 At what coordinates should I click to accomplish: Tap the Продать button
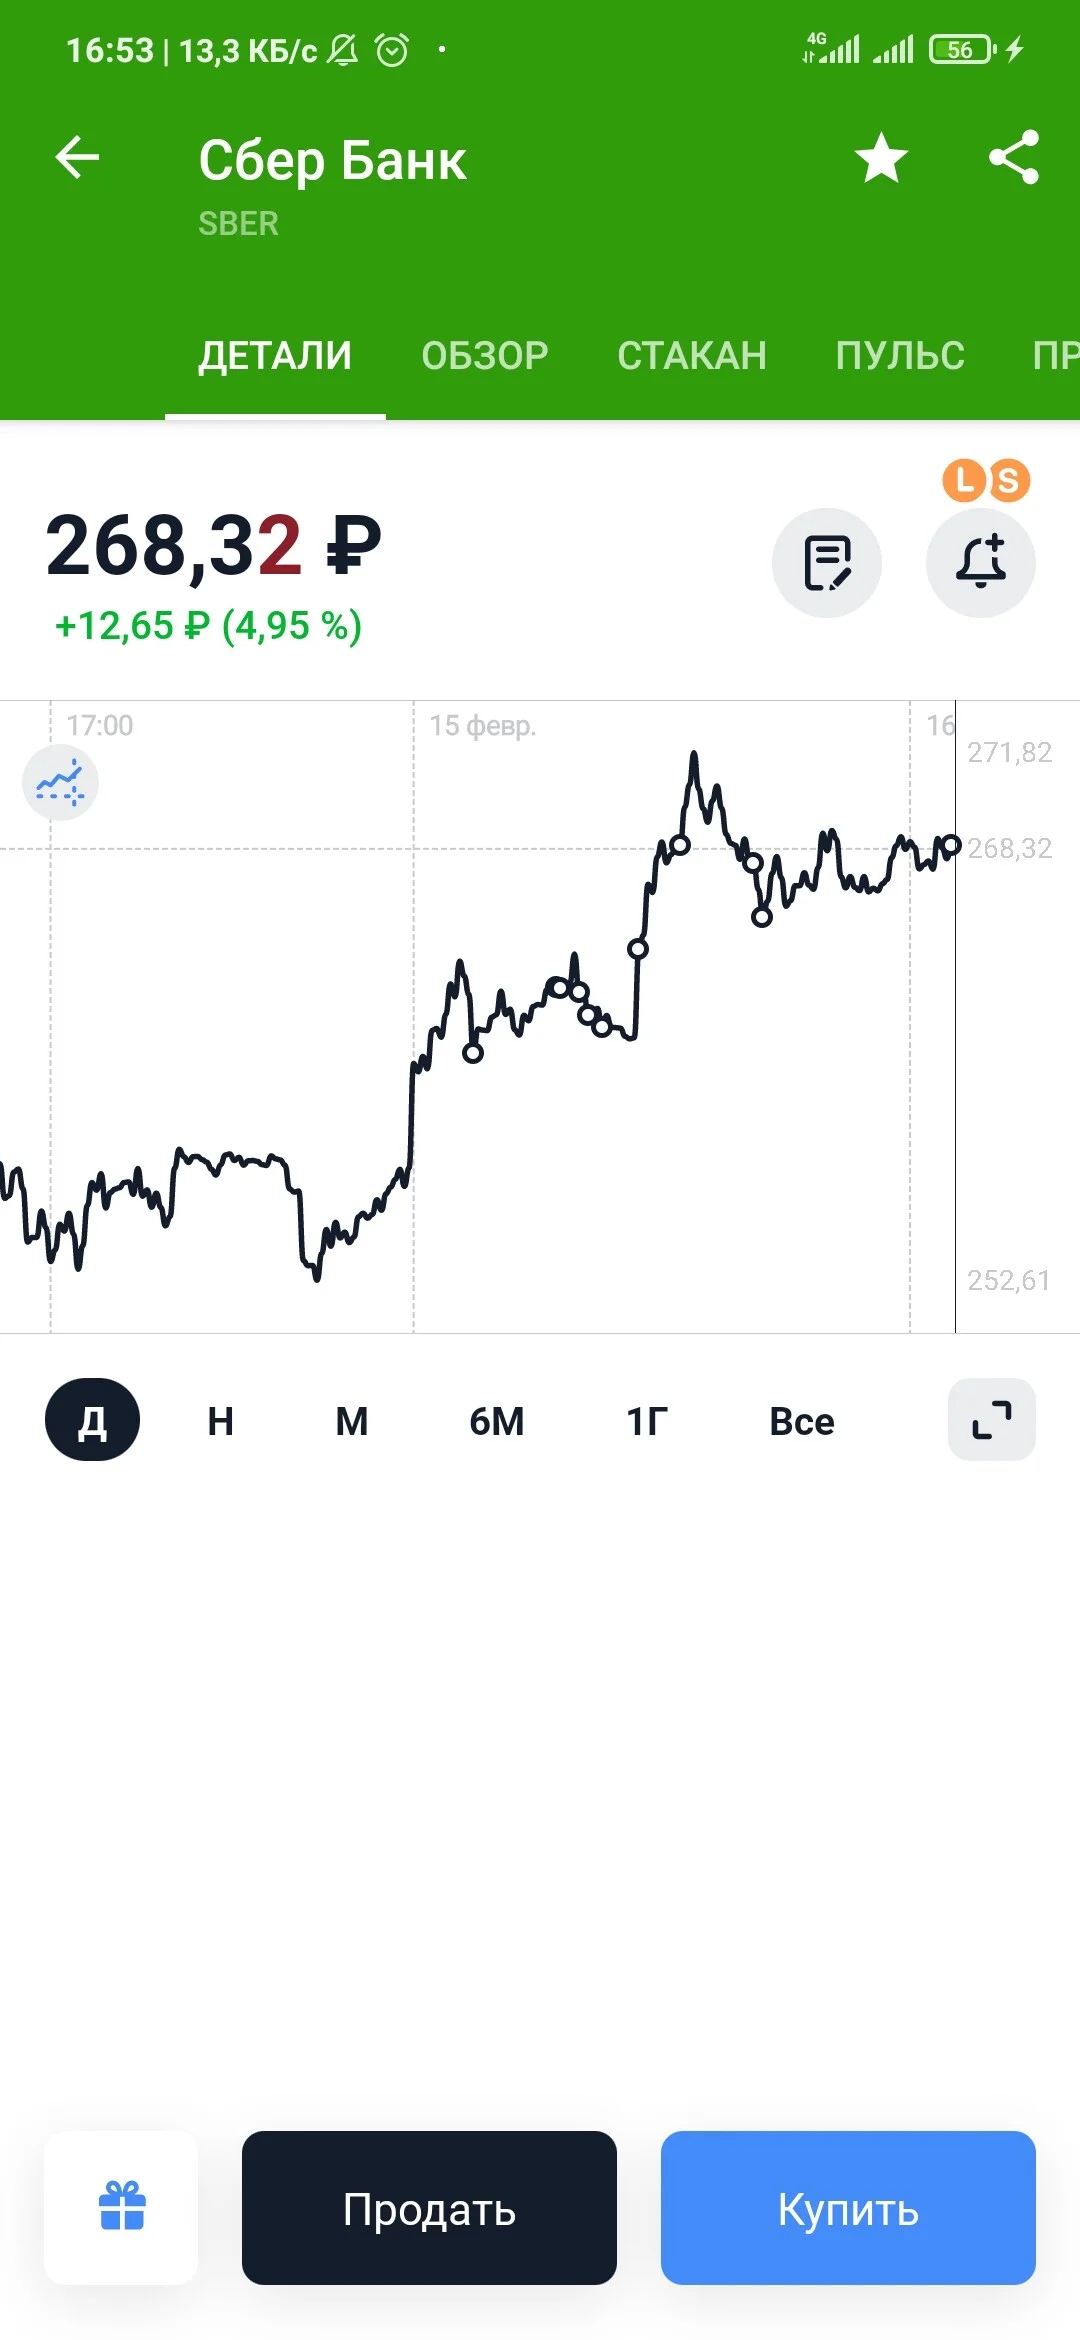429,2208
